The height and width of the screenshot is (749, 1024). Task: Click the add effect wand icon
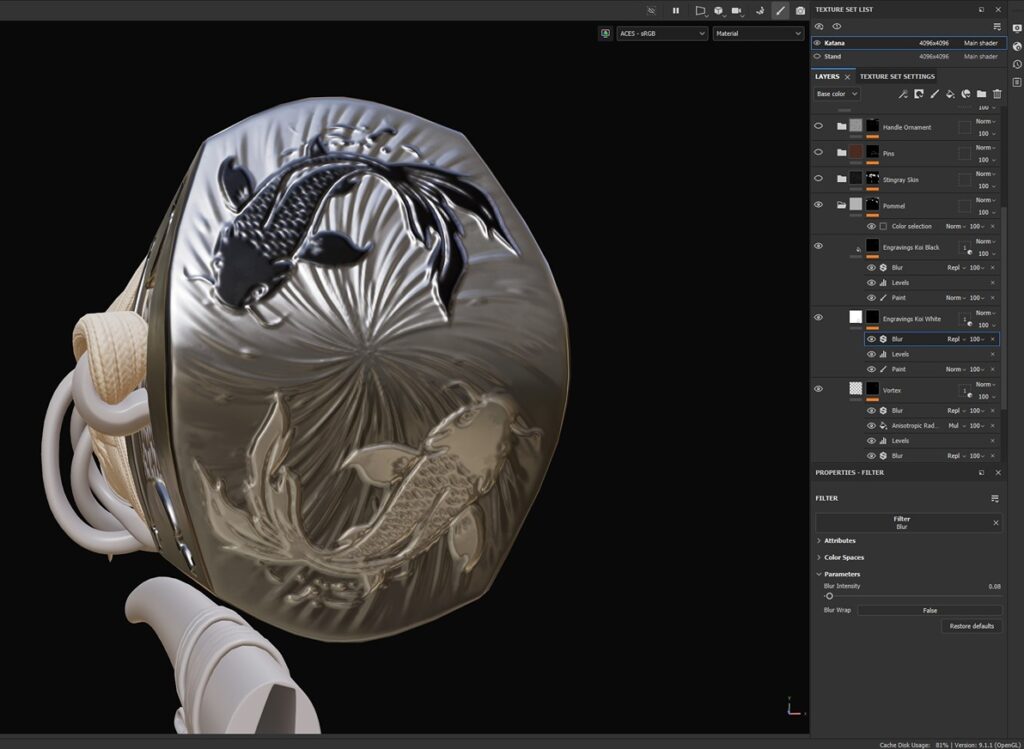coord(902,94)
